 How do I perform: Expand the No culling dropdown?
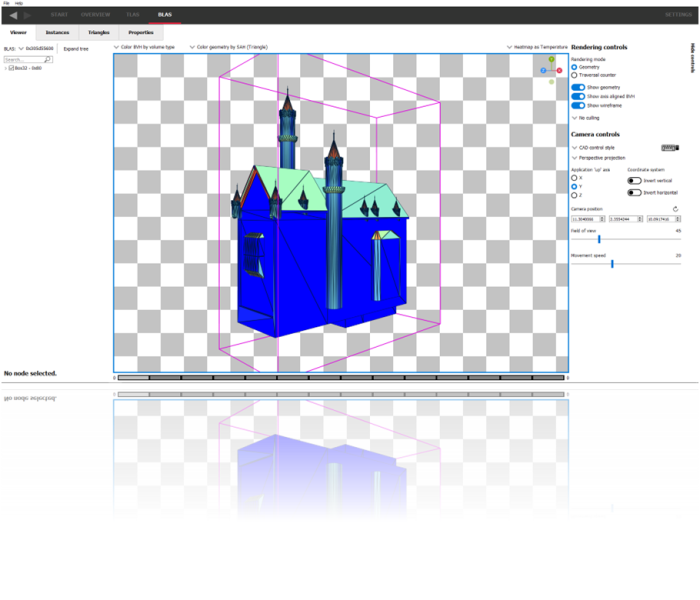pyautogui.click(x=586, y=118)
